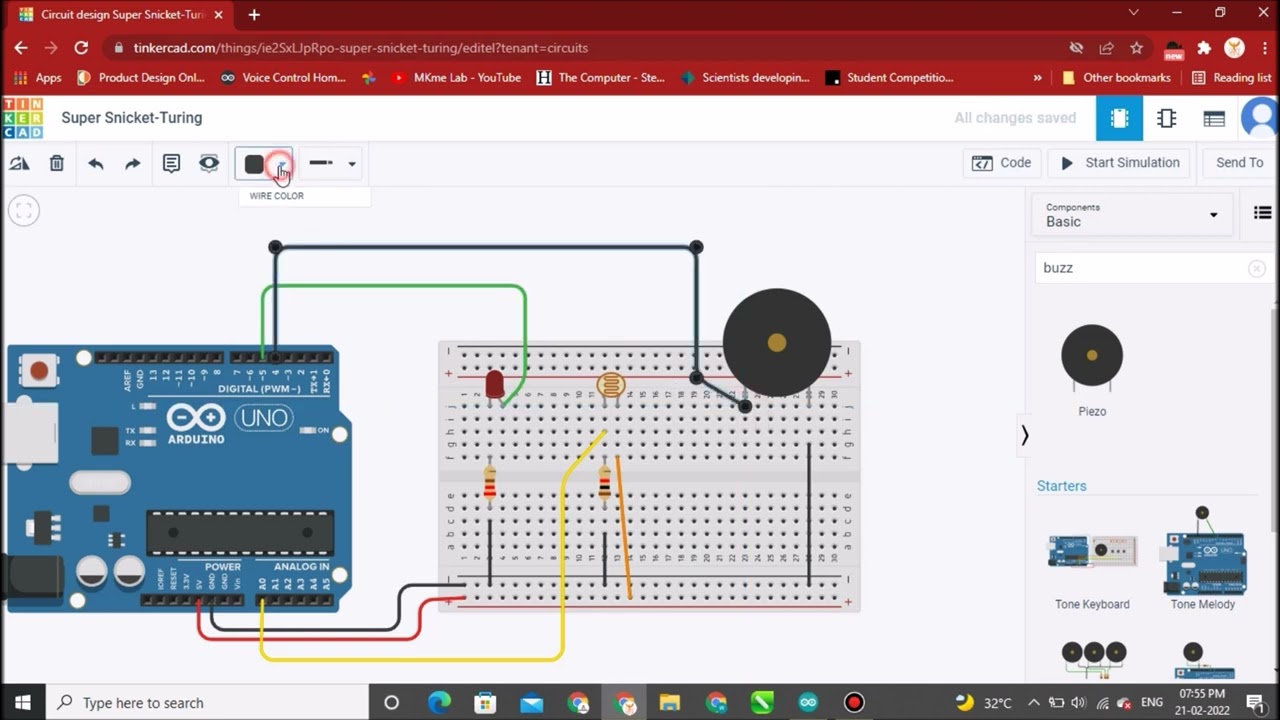Collapse the components panel

click(1024, 435)
